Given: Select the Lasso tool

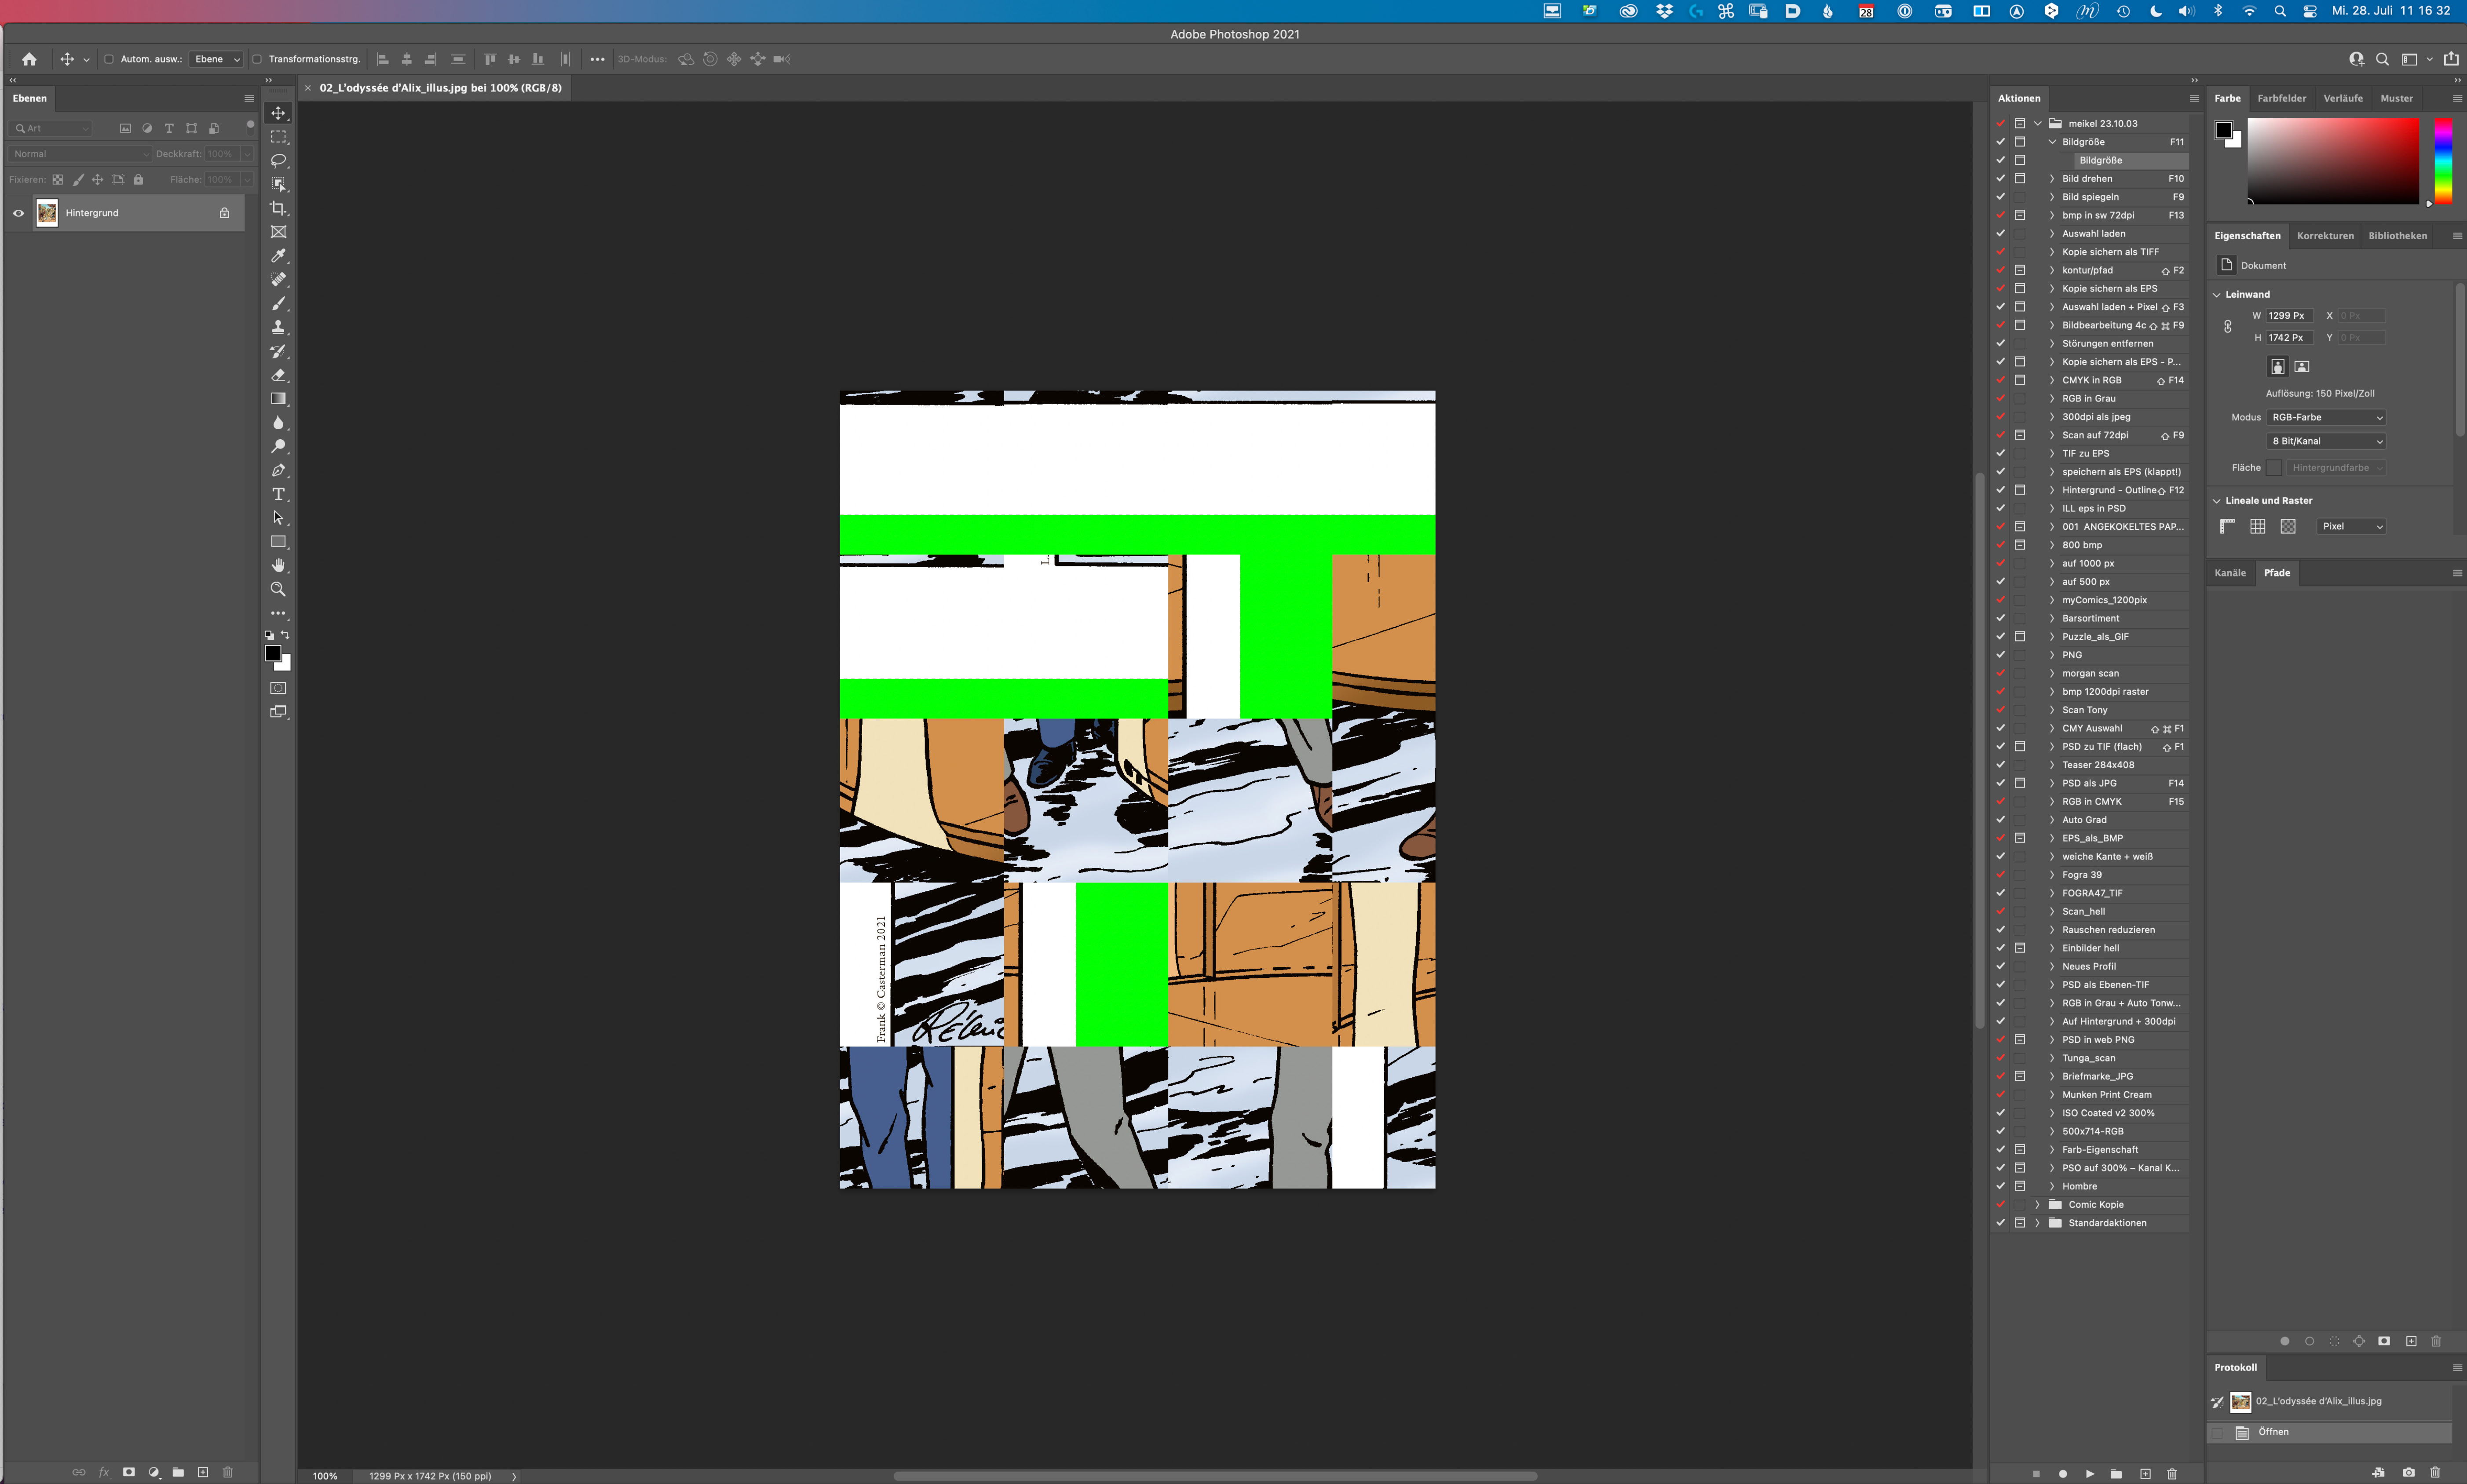Looking at the screenshot, I should 278,160.
